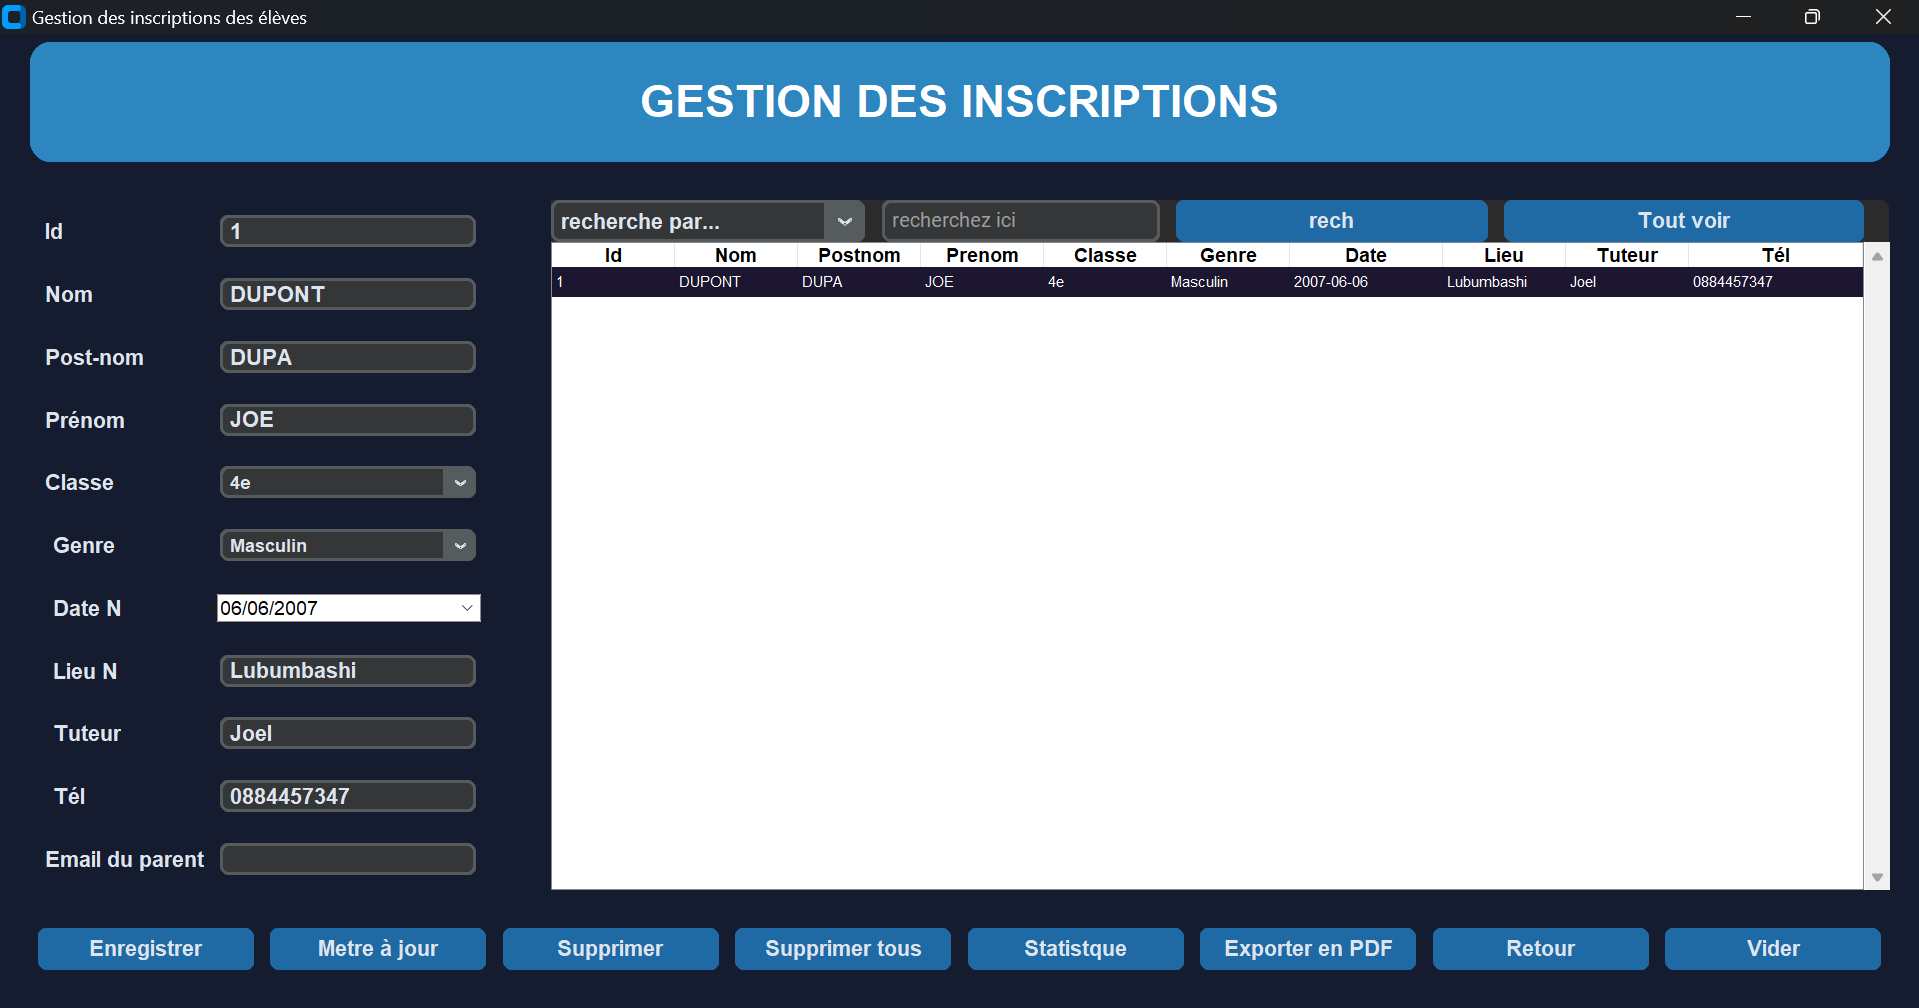Click the Email du parent field
Image resolution: width=1919 pixels, height=1008 pixels.
[347, 859]
